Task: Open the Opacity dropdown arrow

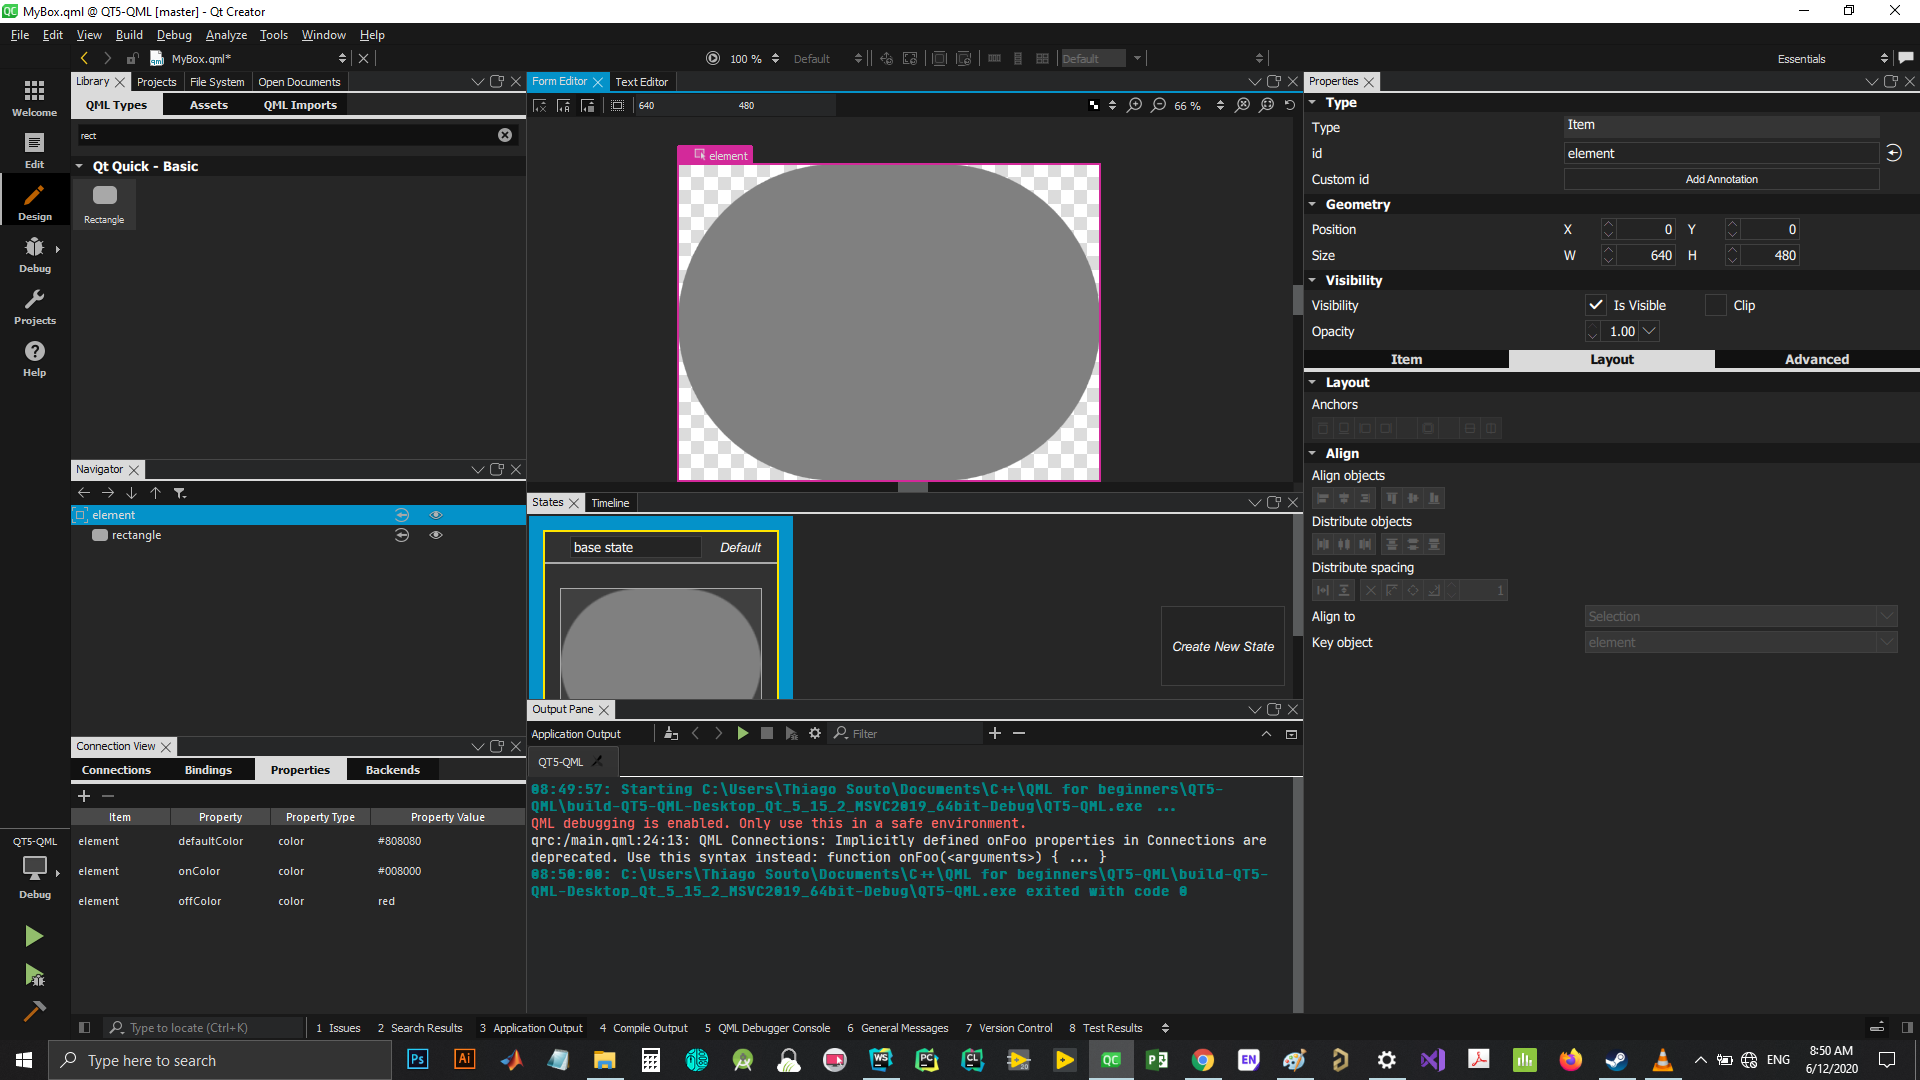Action: pyautogui.click(x=1649, y=331)
